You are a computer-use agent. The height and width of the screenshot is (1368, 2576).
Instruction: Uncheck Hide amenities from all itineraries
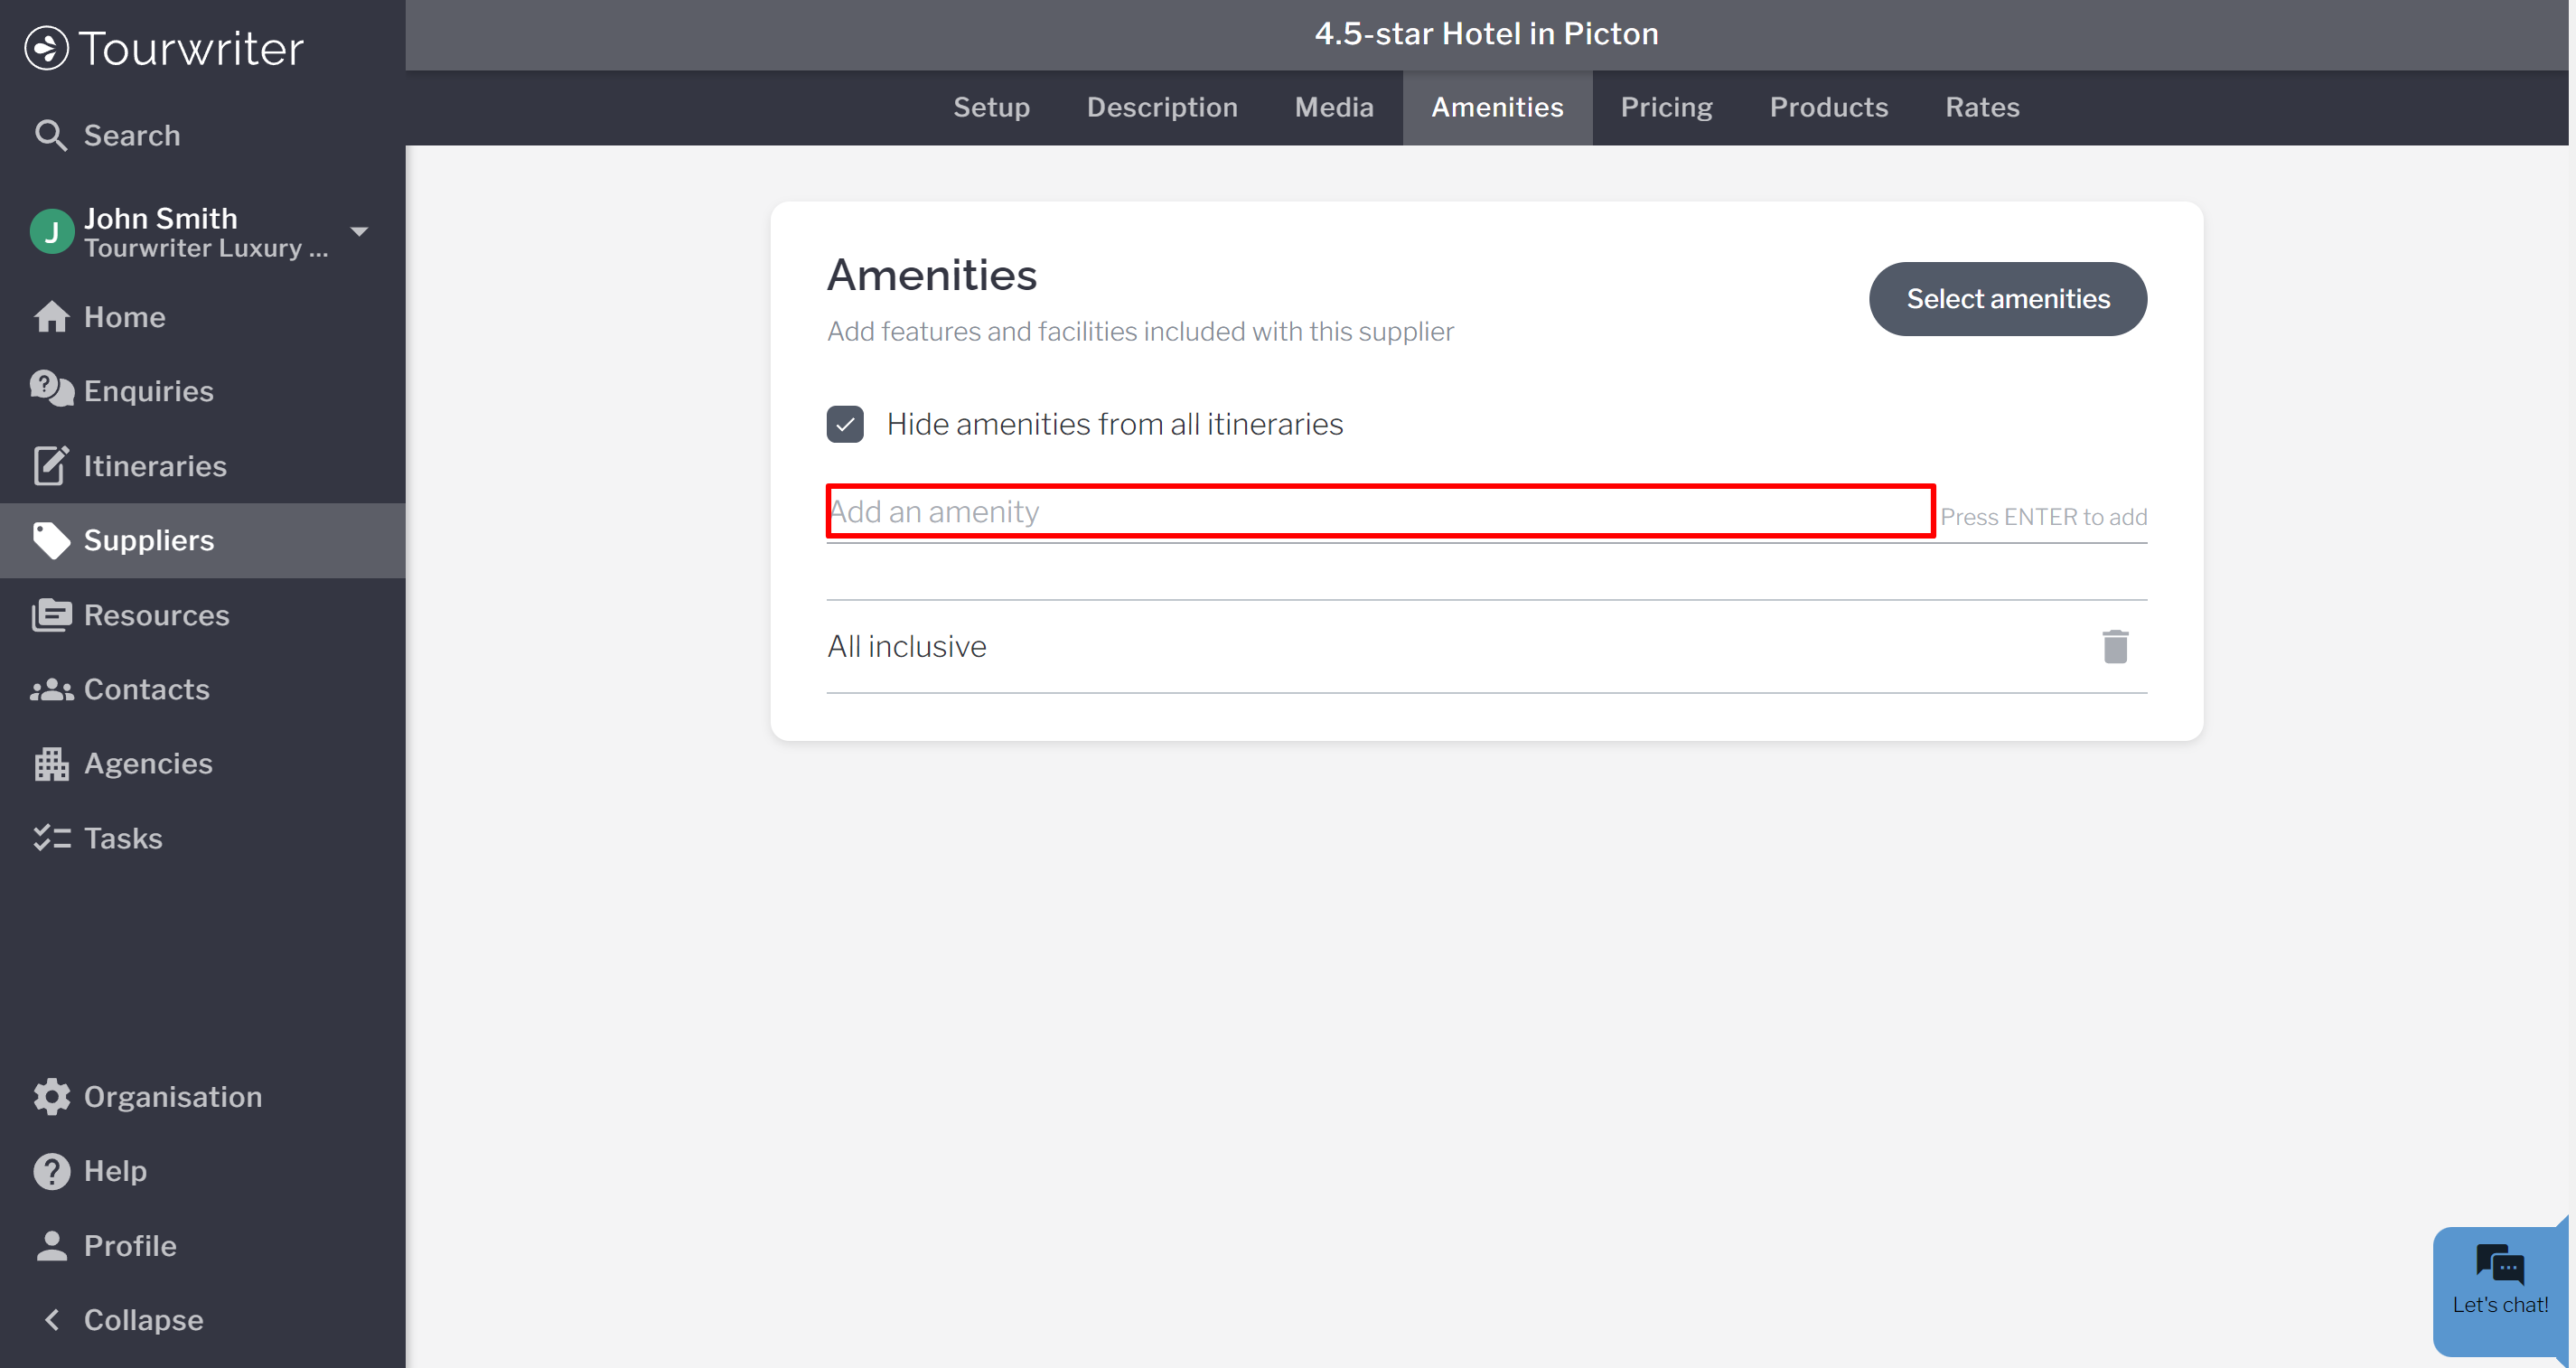point(845,424)
